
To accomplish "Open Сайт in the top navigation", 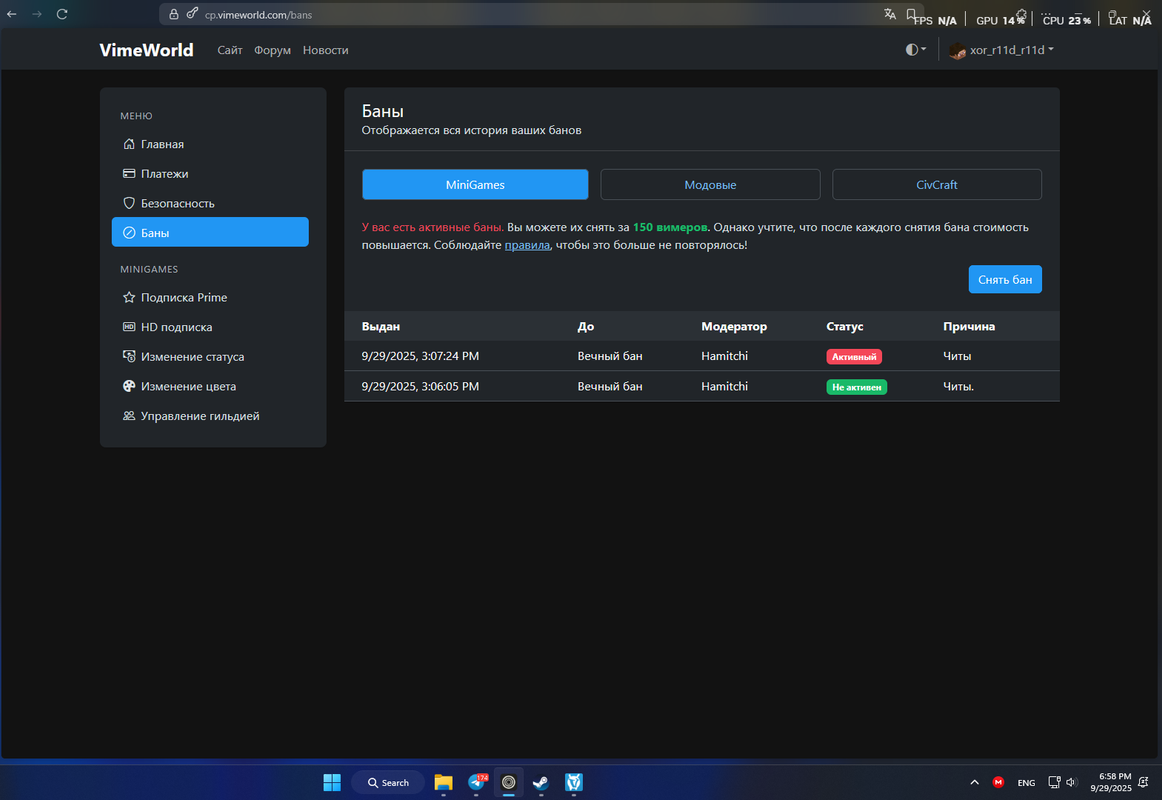I will click(x=230, y=50).
